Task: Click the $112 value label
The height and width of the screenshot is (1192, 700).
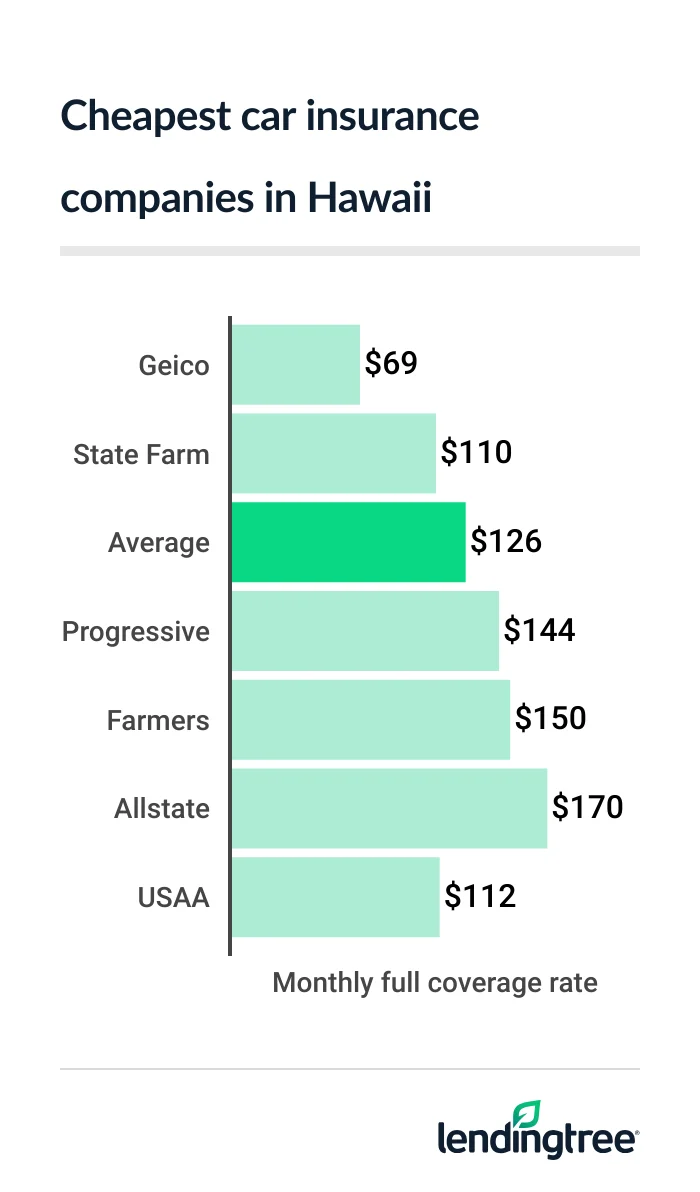Action: [480, 897]
